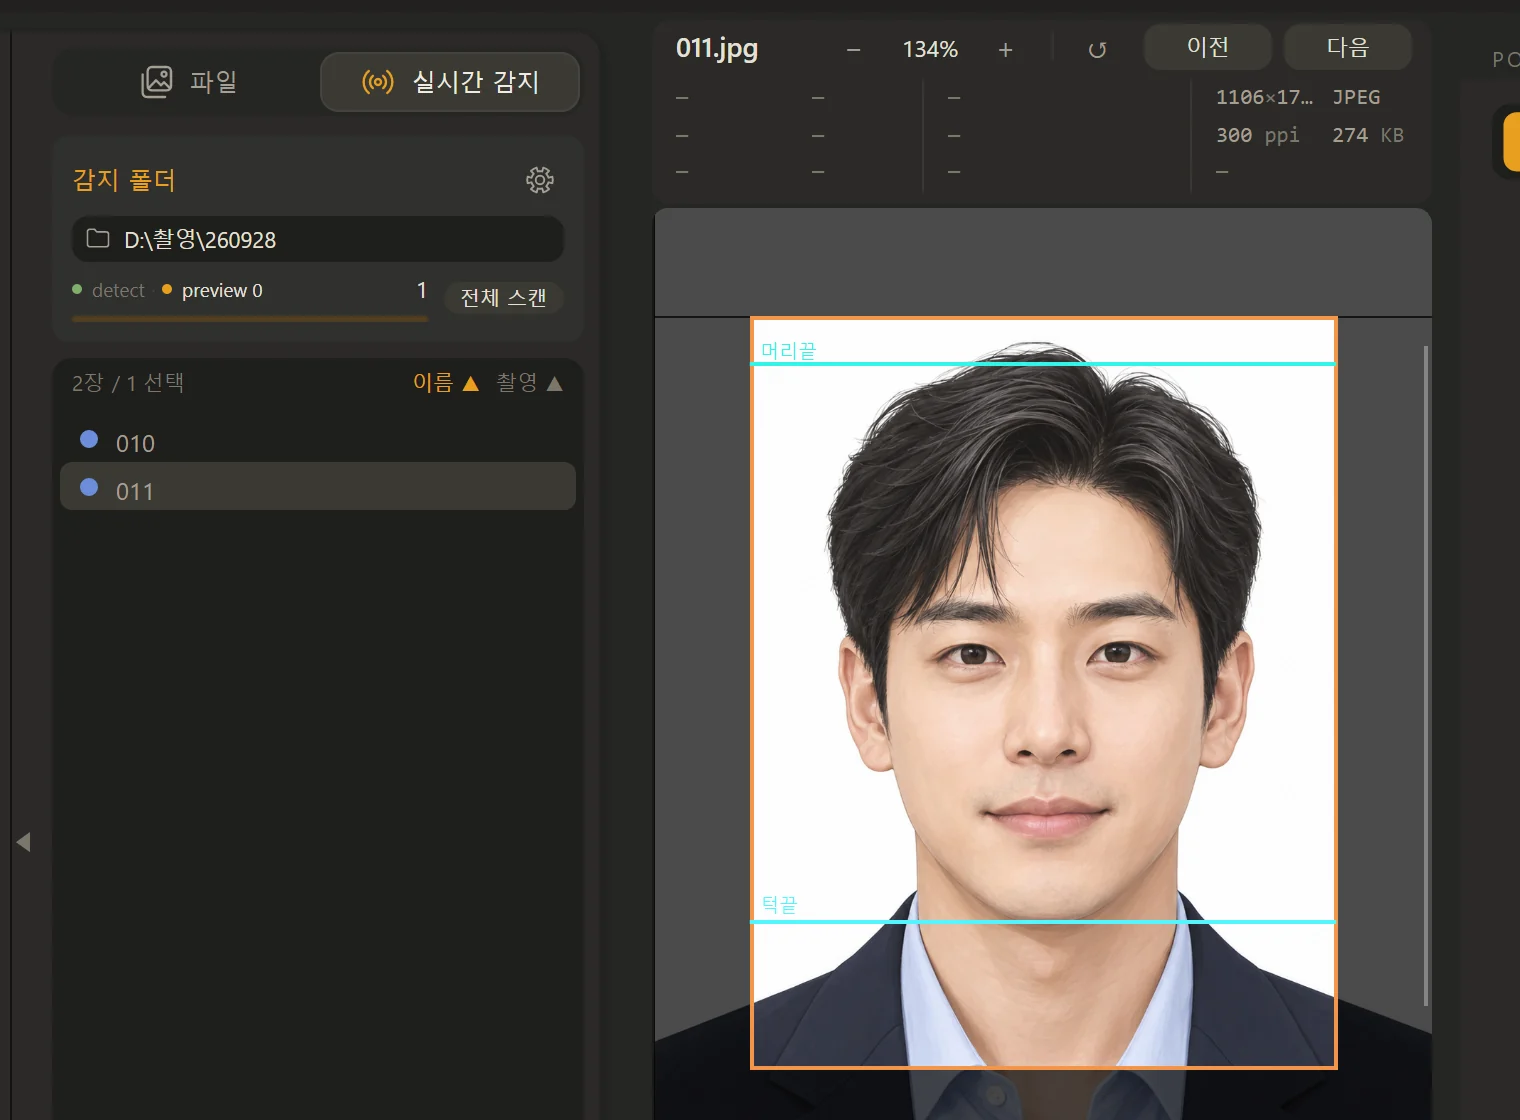Reset view with the rotate arrow icon
The height and width of the screenshot is (1120, 1520).
pos(1097,49)
